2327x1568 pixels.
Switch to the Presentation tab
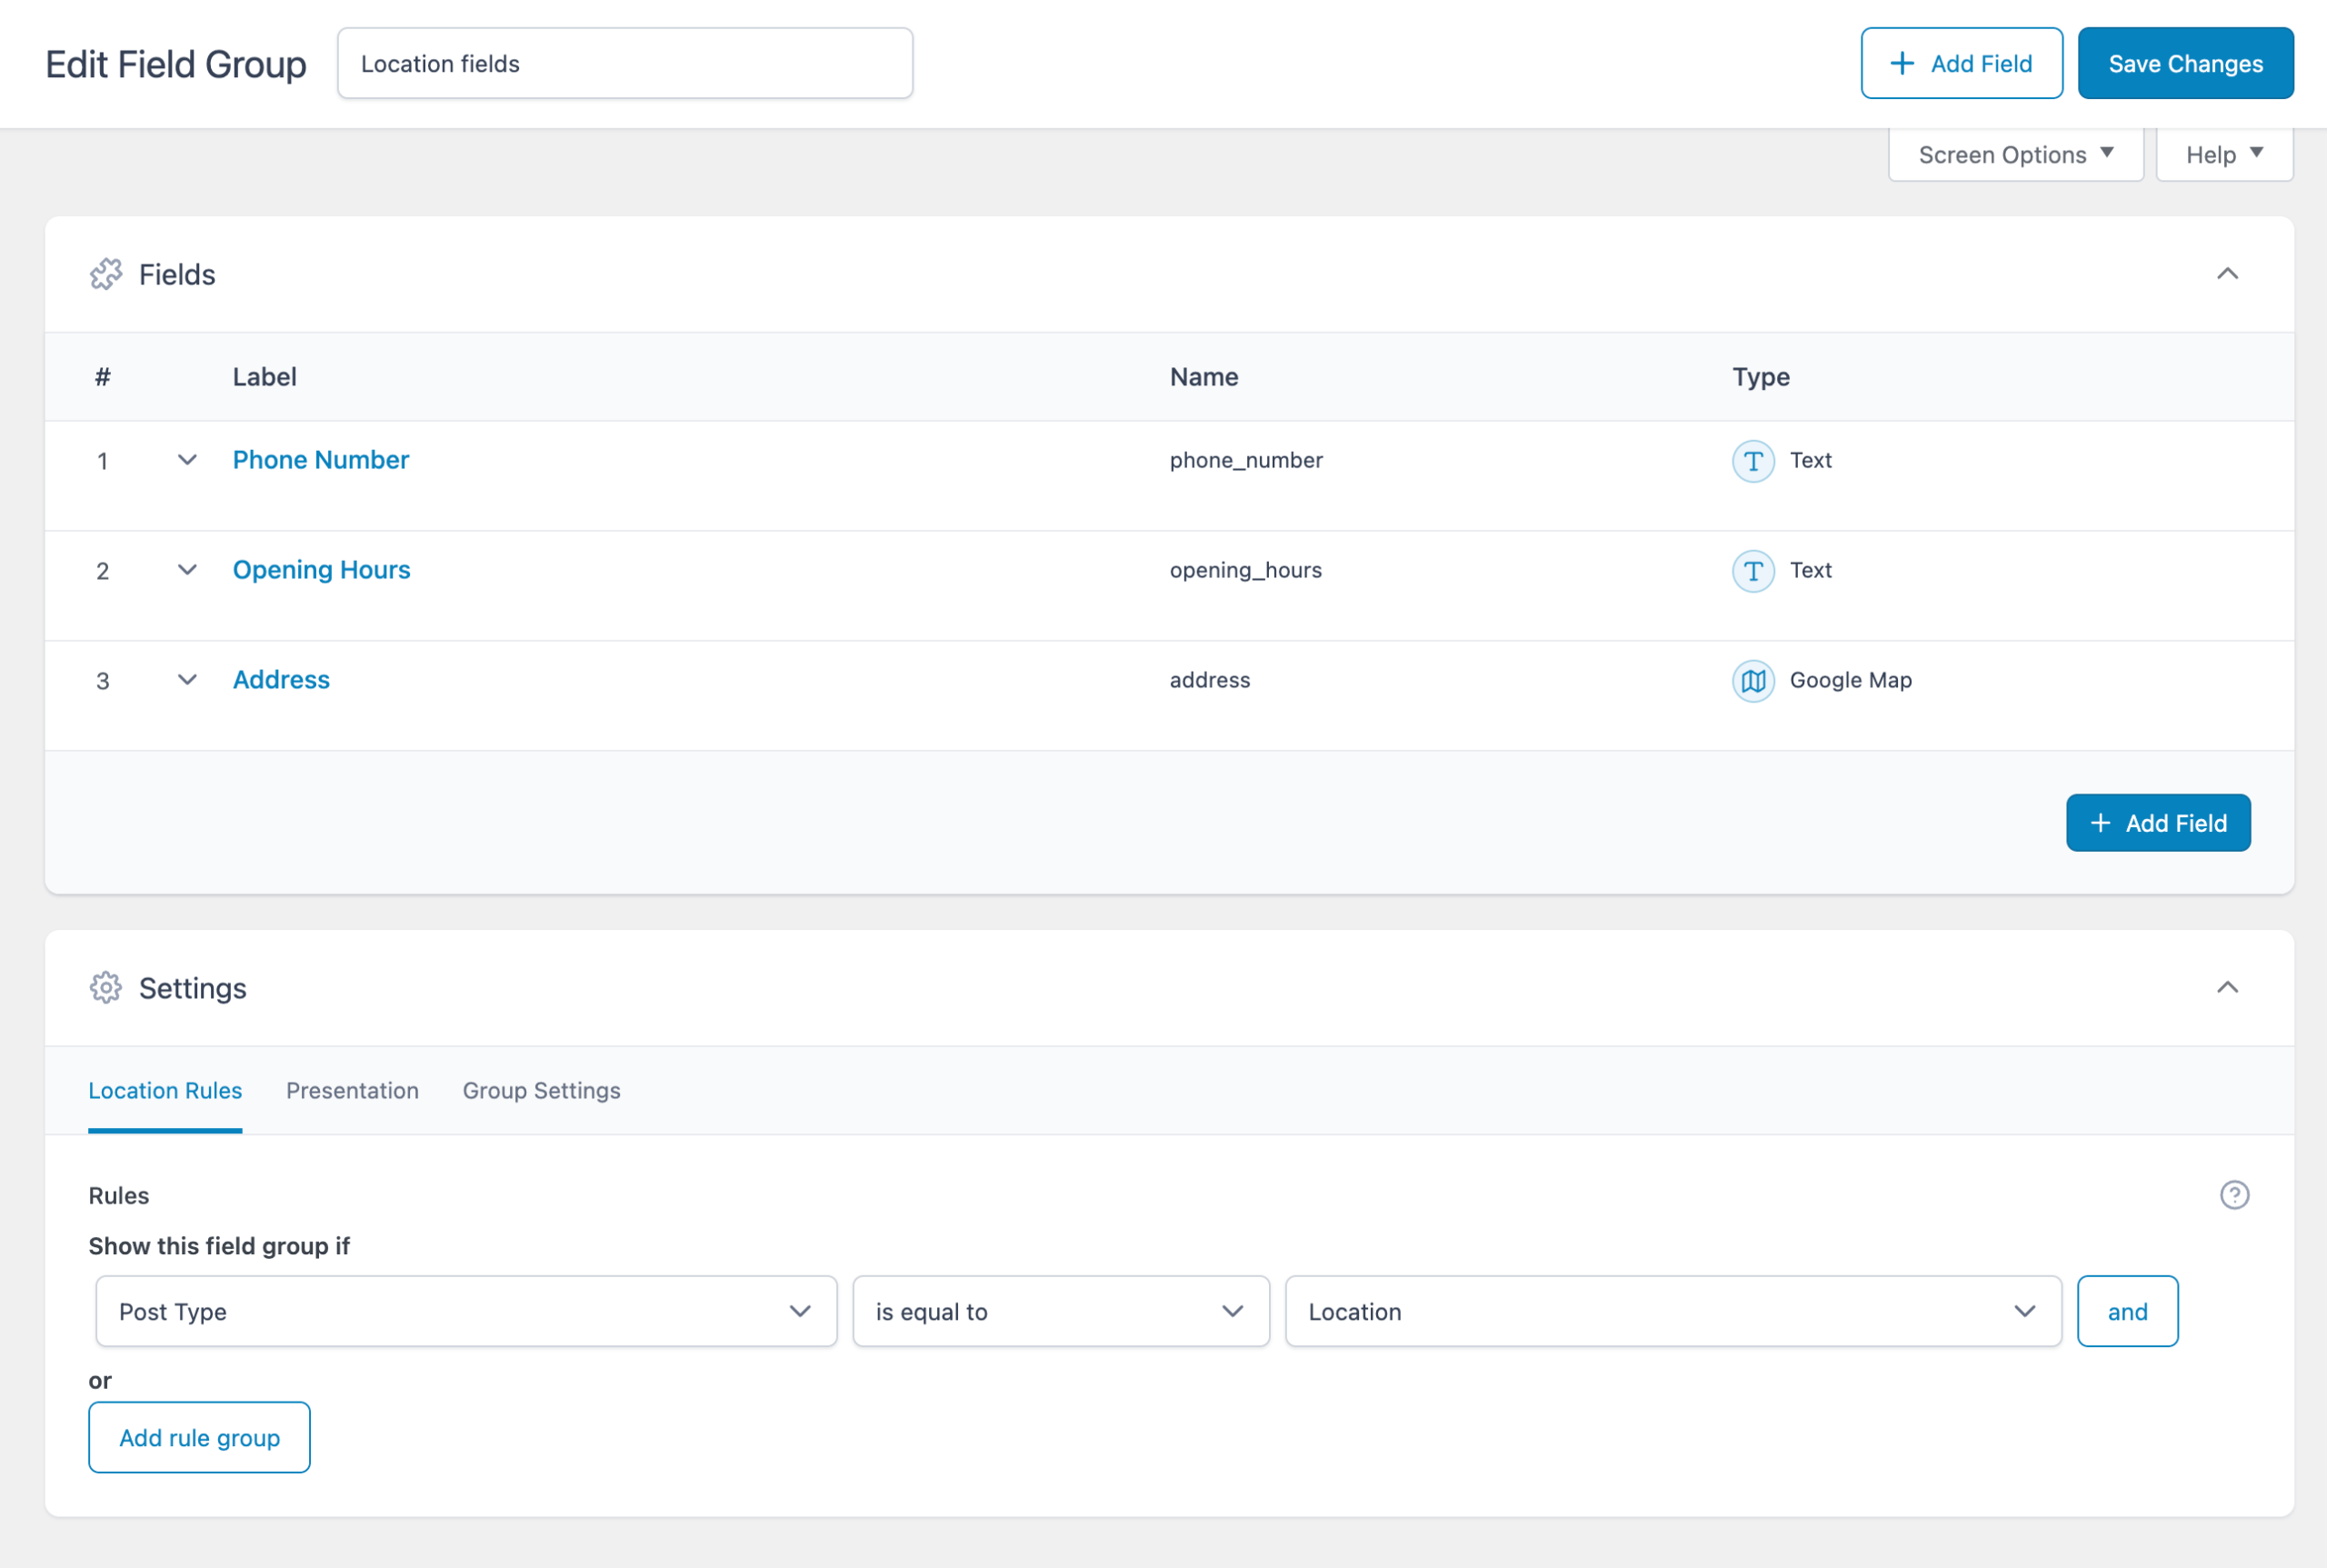click(352, 1090)
